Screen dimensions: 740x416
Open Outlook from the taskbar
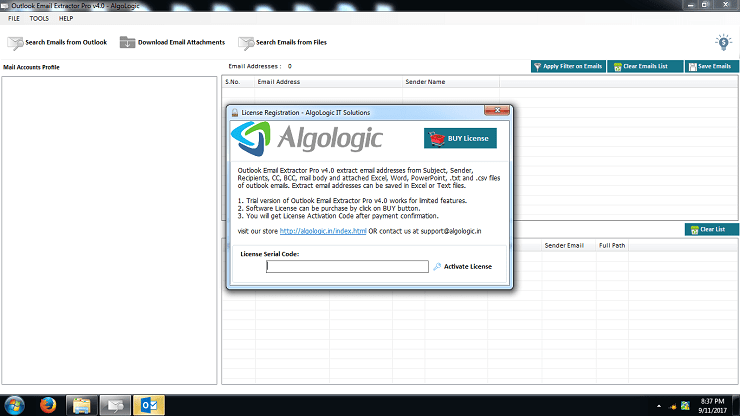click(x=149, y=405)
